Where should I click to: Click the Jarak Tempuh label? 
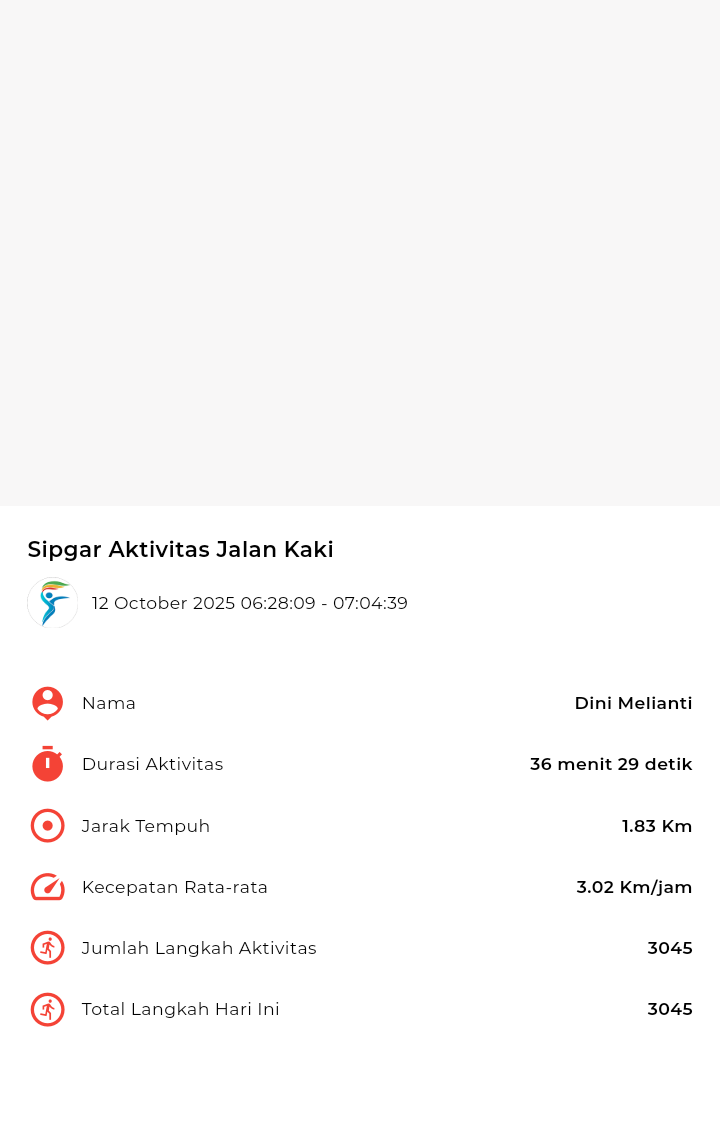coord(146,826)
